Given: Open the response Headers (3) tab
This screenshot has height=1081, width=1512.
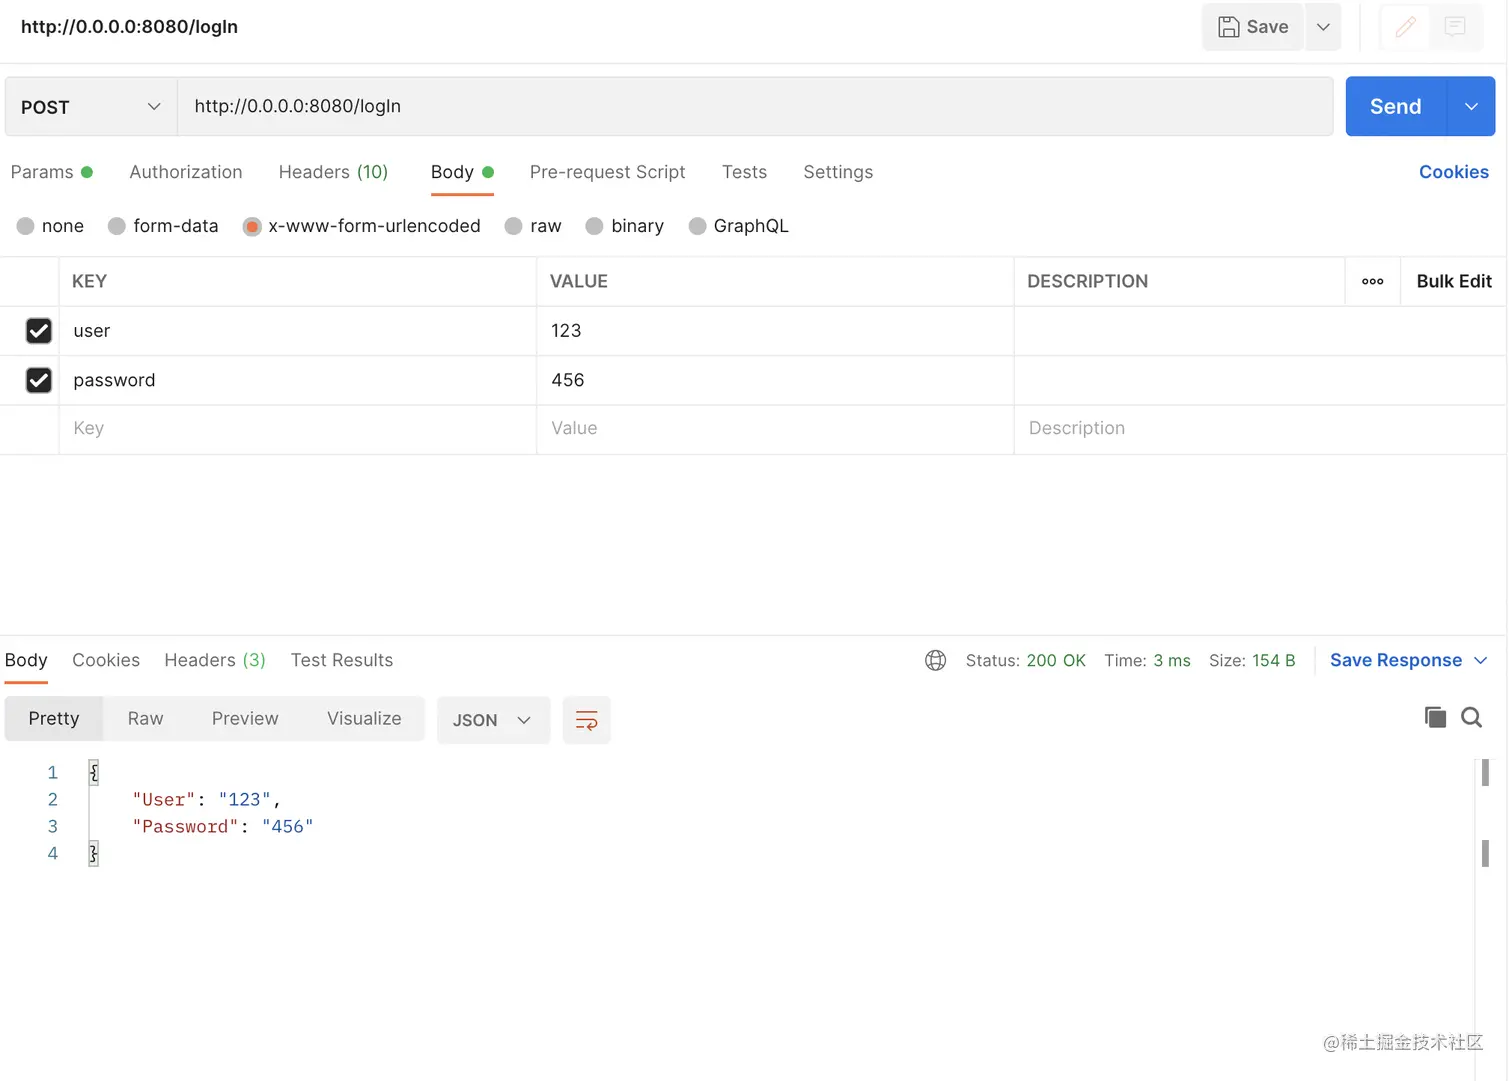Looking at the screenshot, I should click(x=215, y=660).
